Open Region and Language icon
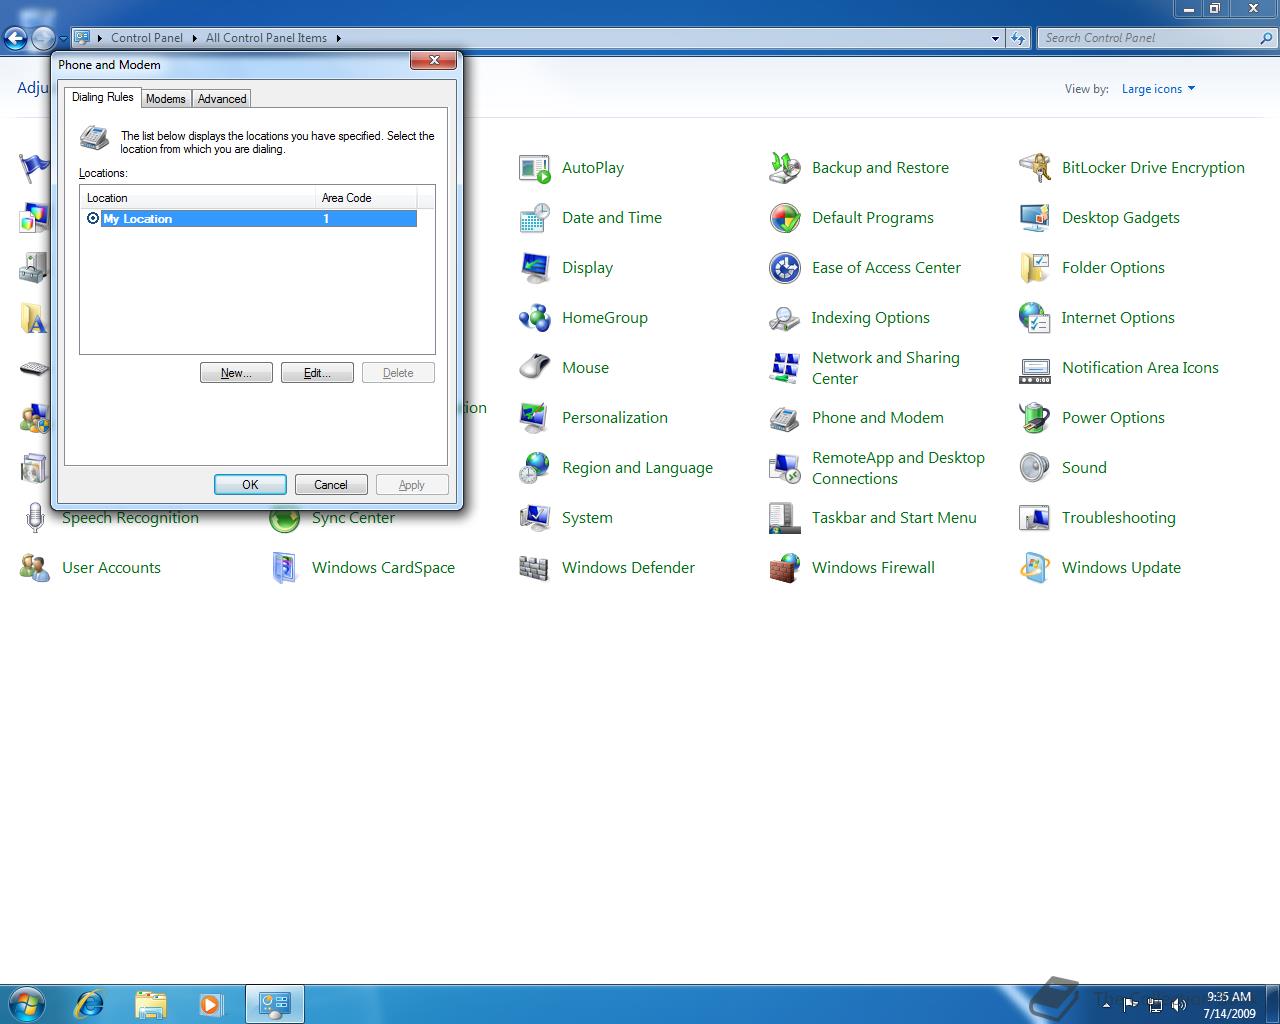 (534, 468)
